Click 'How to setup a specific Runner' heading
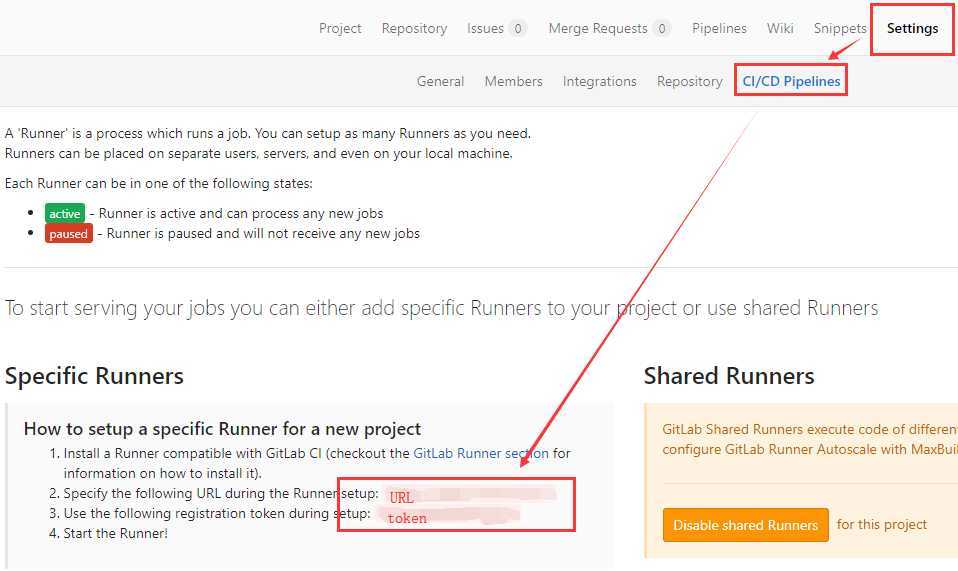The image size is (958, 571). pyautogui.click(x=222, y=429)
